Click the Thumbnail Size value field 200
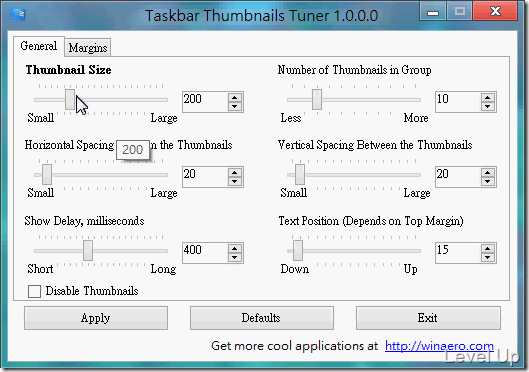Viewport: 529px width, 372px height. 205,102
